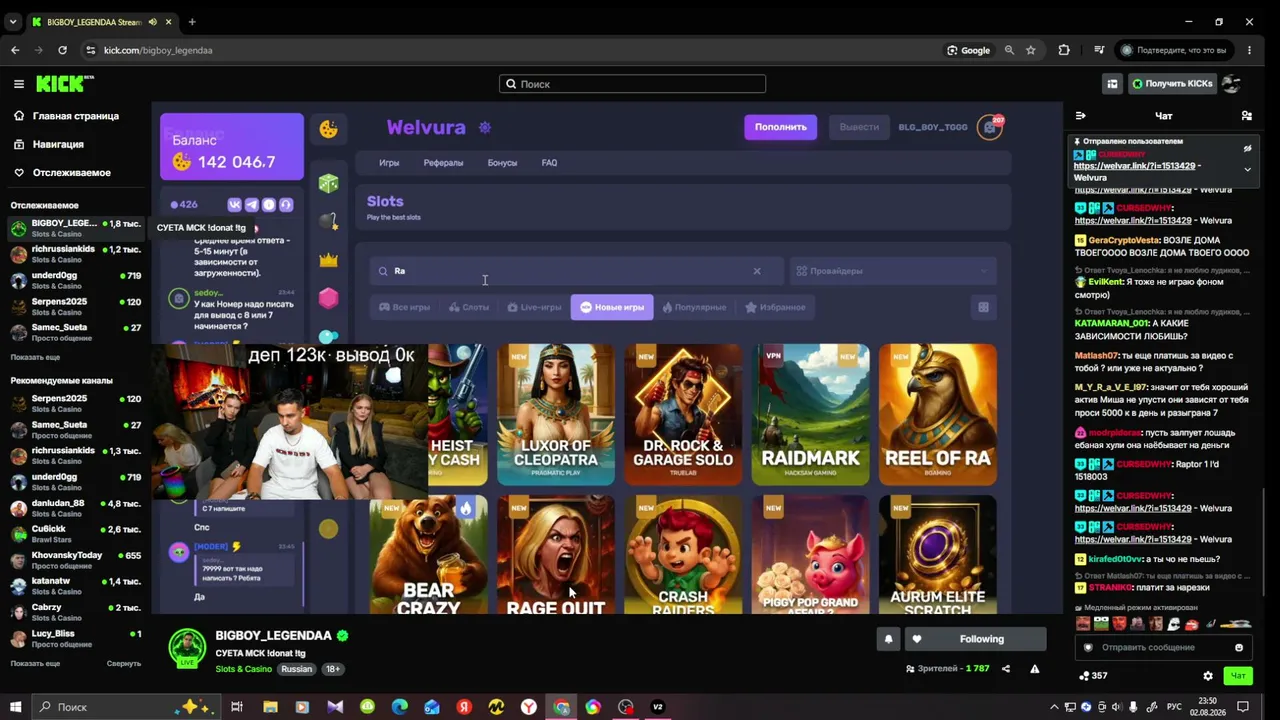This screenshot has height=720, width=1280.
Task: Open the Telegram icon in Welvura chat
Action: (252, 205)
